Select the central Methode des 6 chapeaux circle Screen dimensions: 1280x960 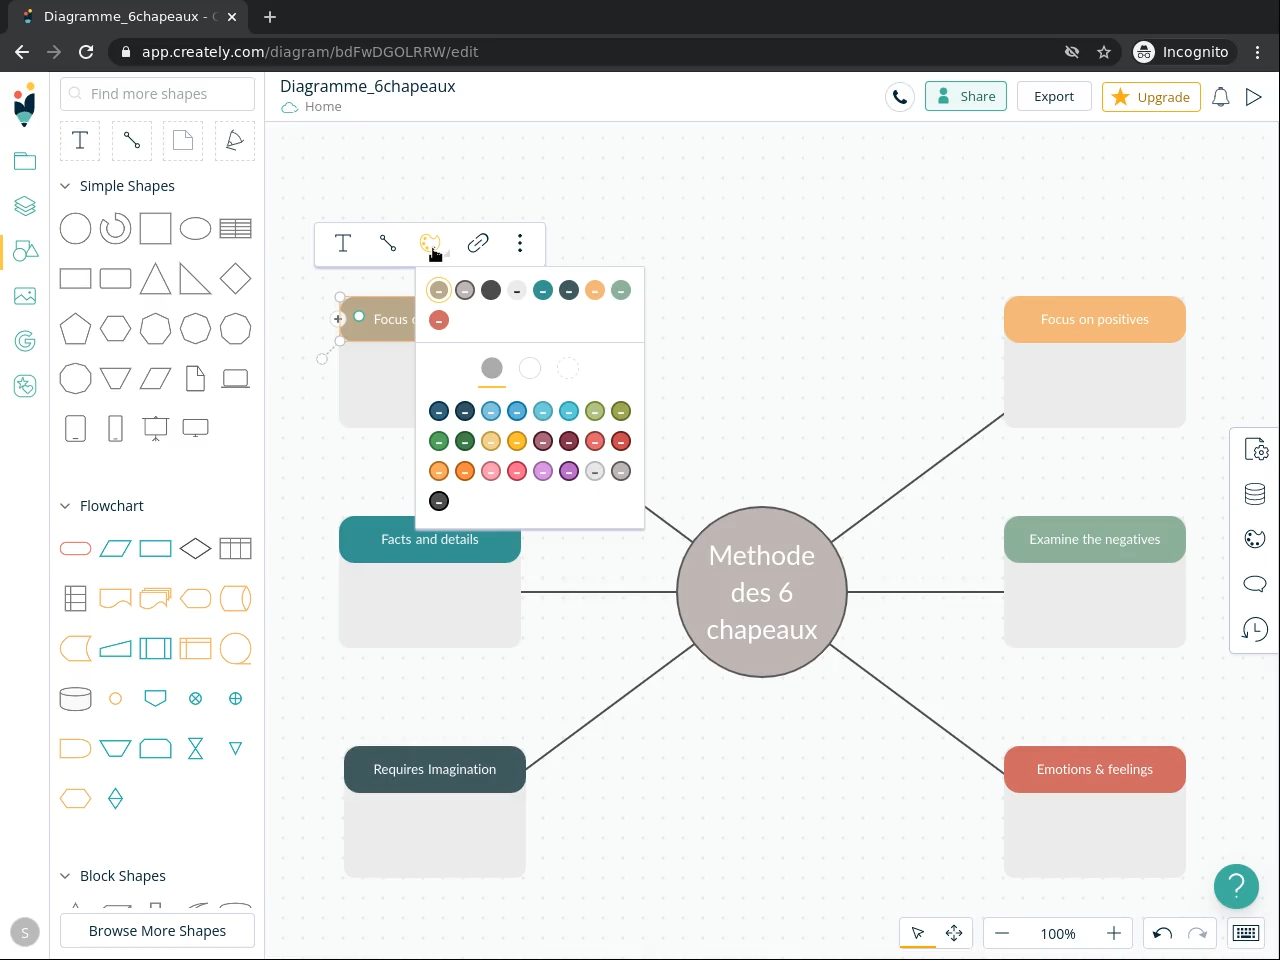pos(762,592)
